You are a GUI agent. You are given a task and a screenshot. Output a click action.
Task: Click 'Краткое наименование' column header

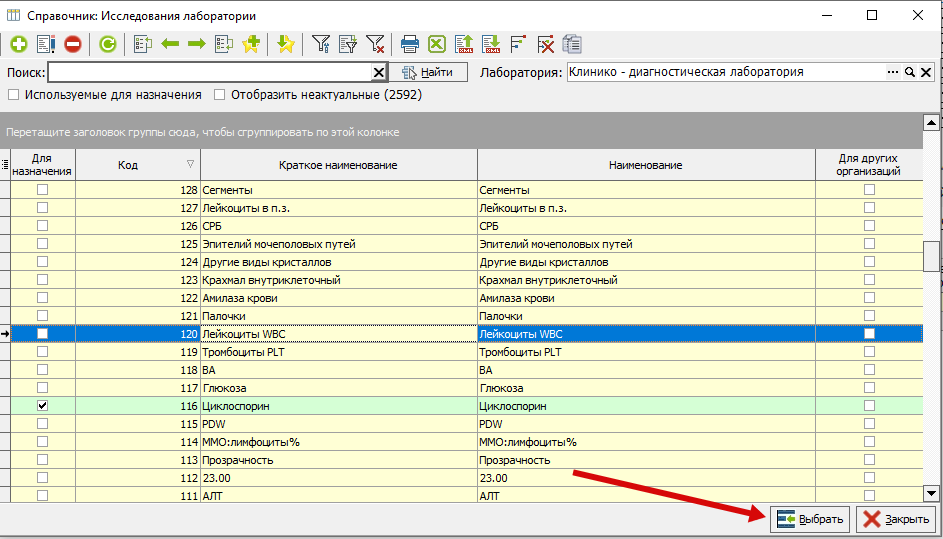click(339, 165)
